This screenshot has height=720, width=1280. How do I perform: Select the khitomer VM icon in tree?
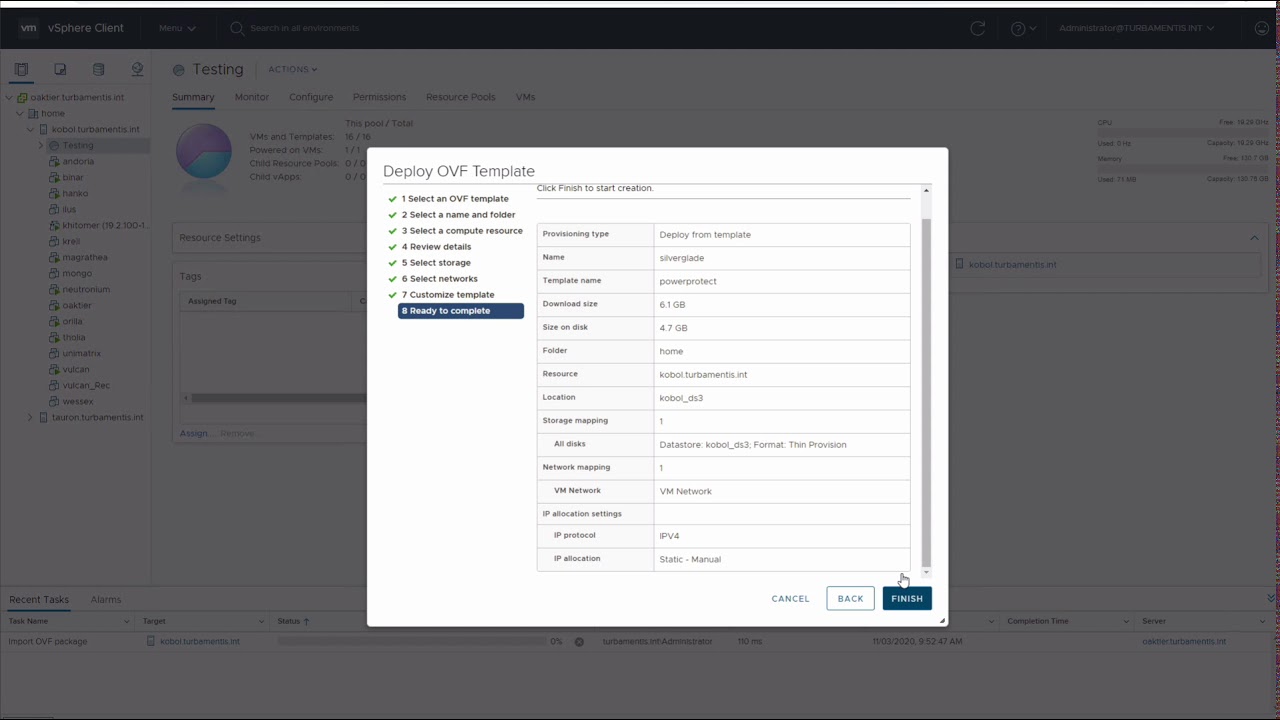pos(55,225)
